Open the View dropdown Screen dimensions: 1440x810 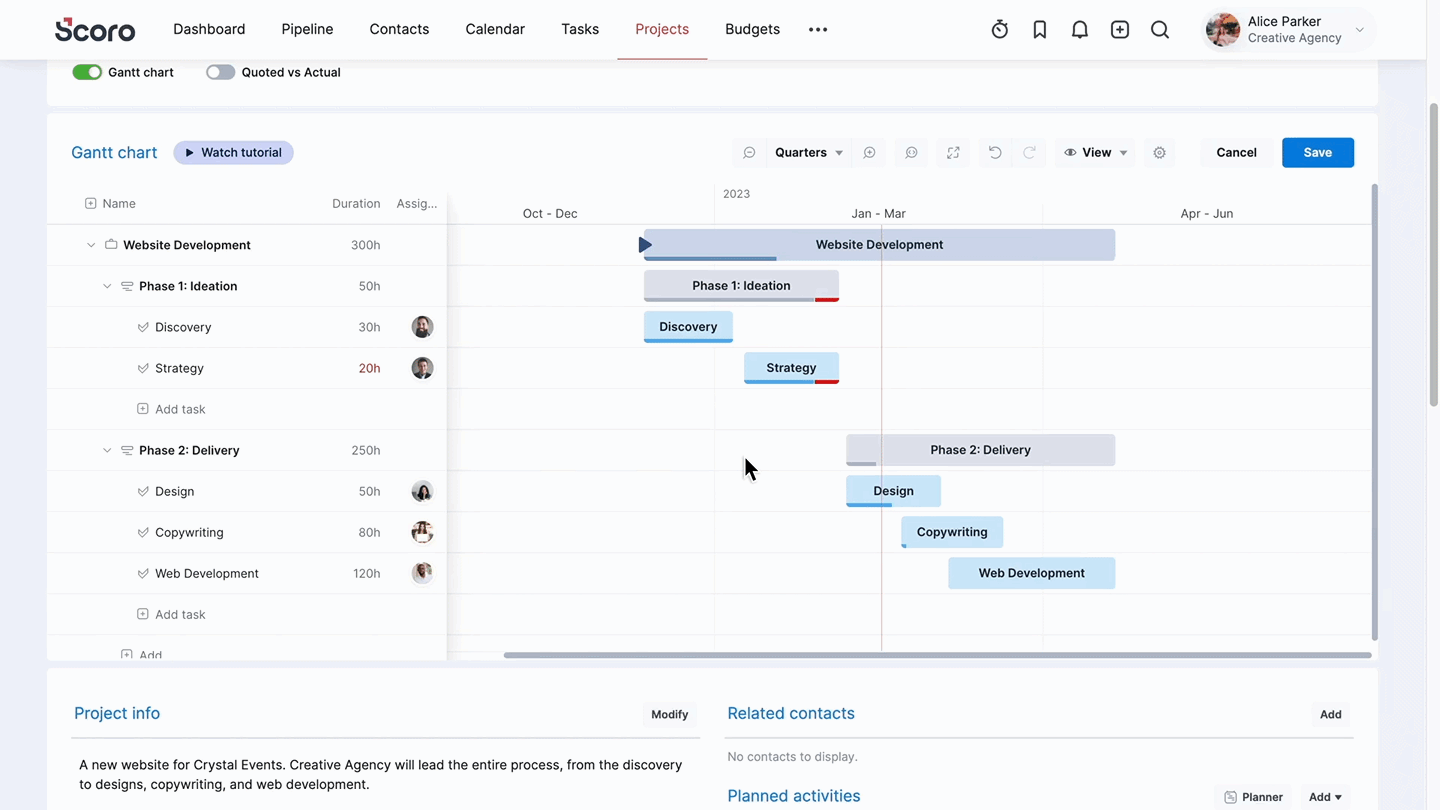[1095, 153]
